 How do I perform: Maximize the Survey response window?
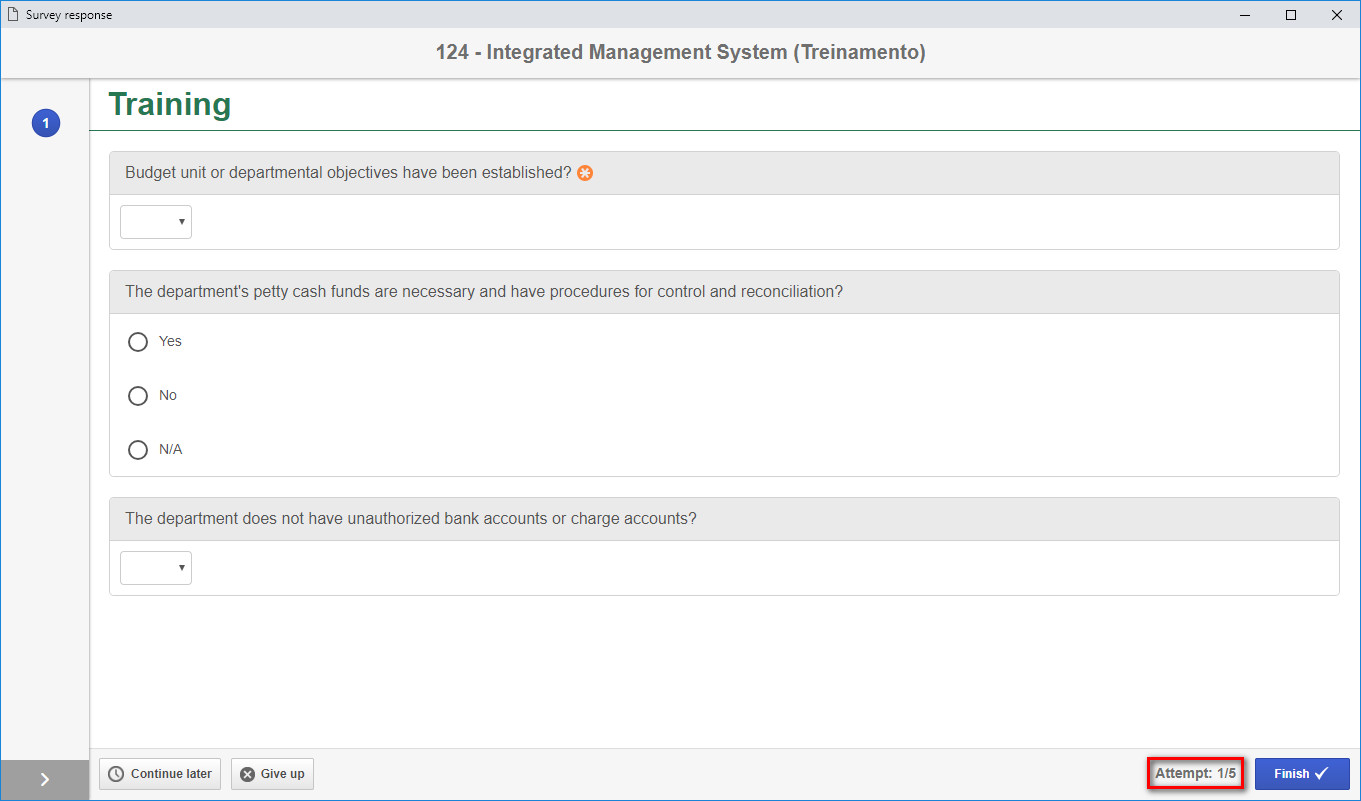1291,15
